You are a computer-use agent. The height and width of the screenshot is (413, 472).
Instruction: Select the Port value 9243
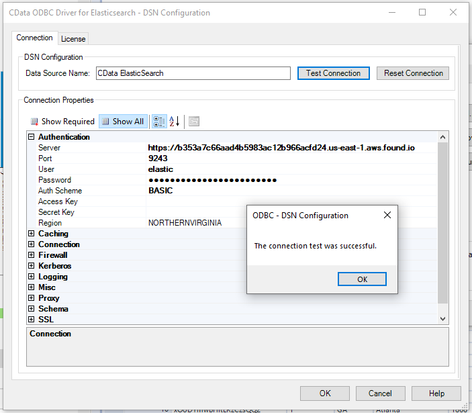point(158,158)
